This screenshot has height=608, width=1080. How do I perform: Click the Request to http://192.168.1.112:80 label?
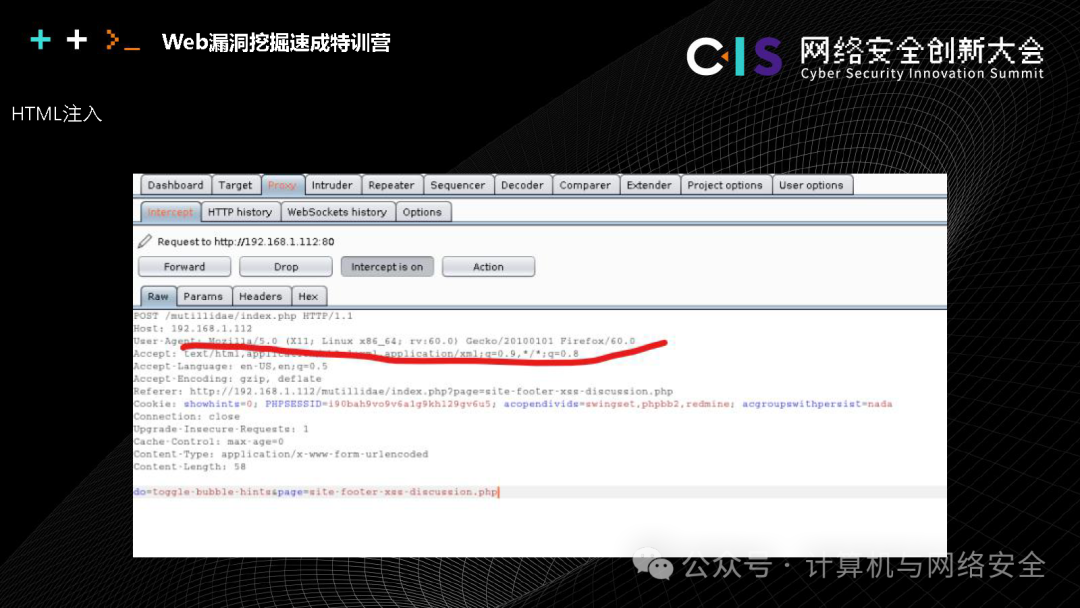246,242
